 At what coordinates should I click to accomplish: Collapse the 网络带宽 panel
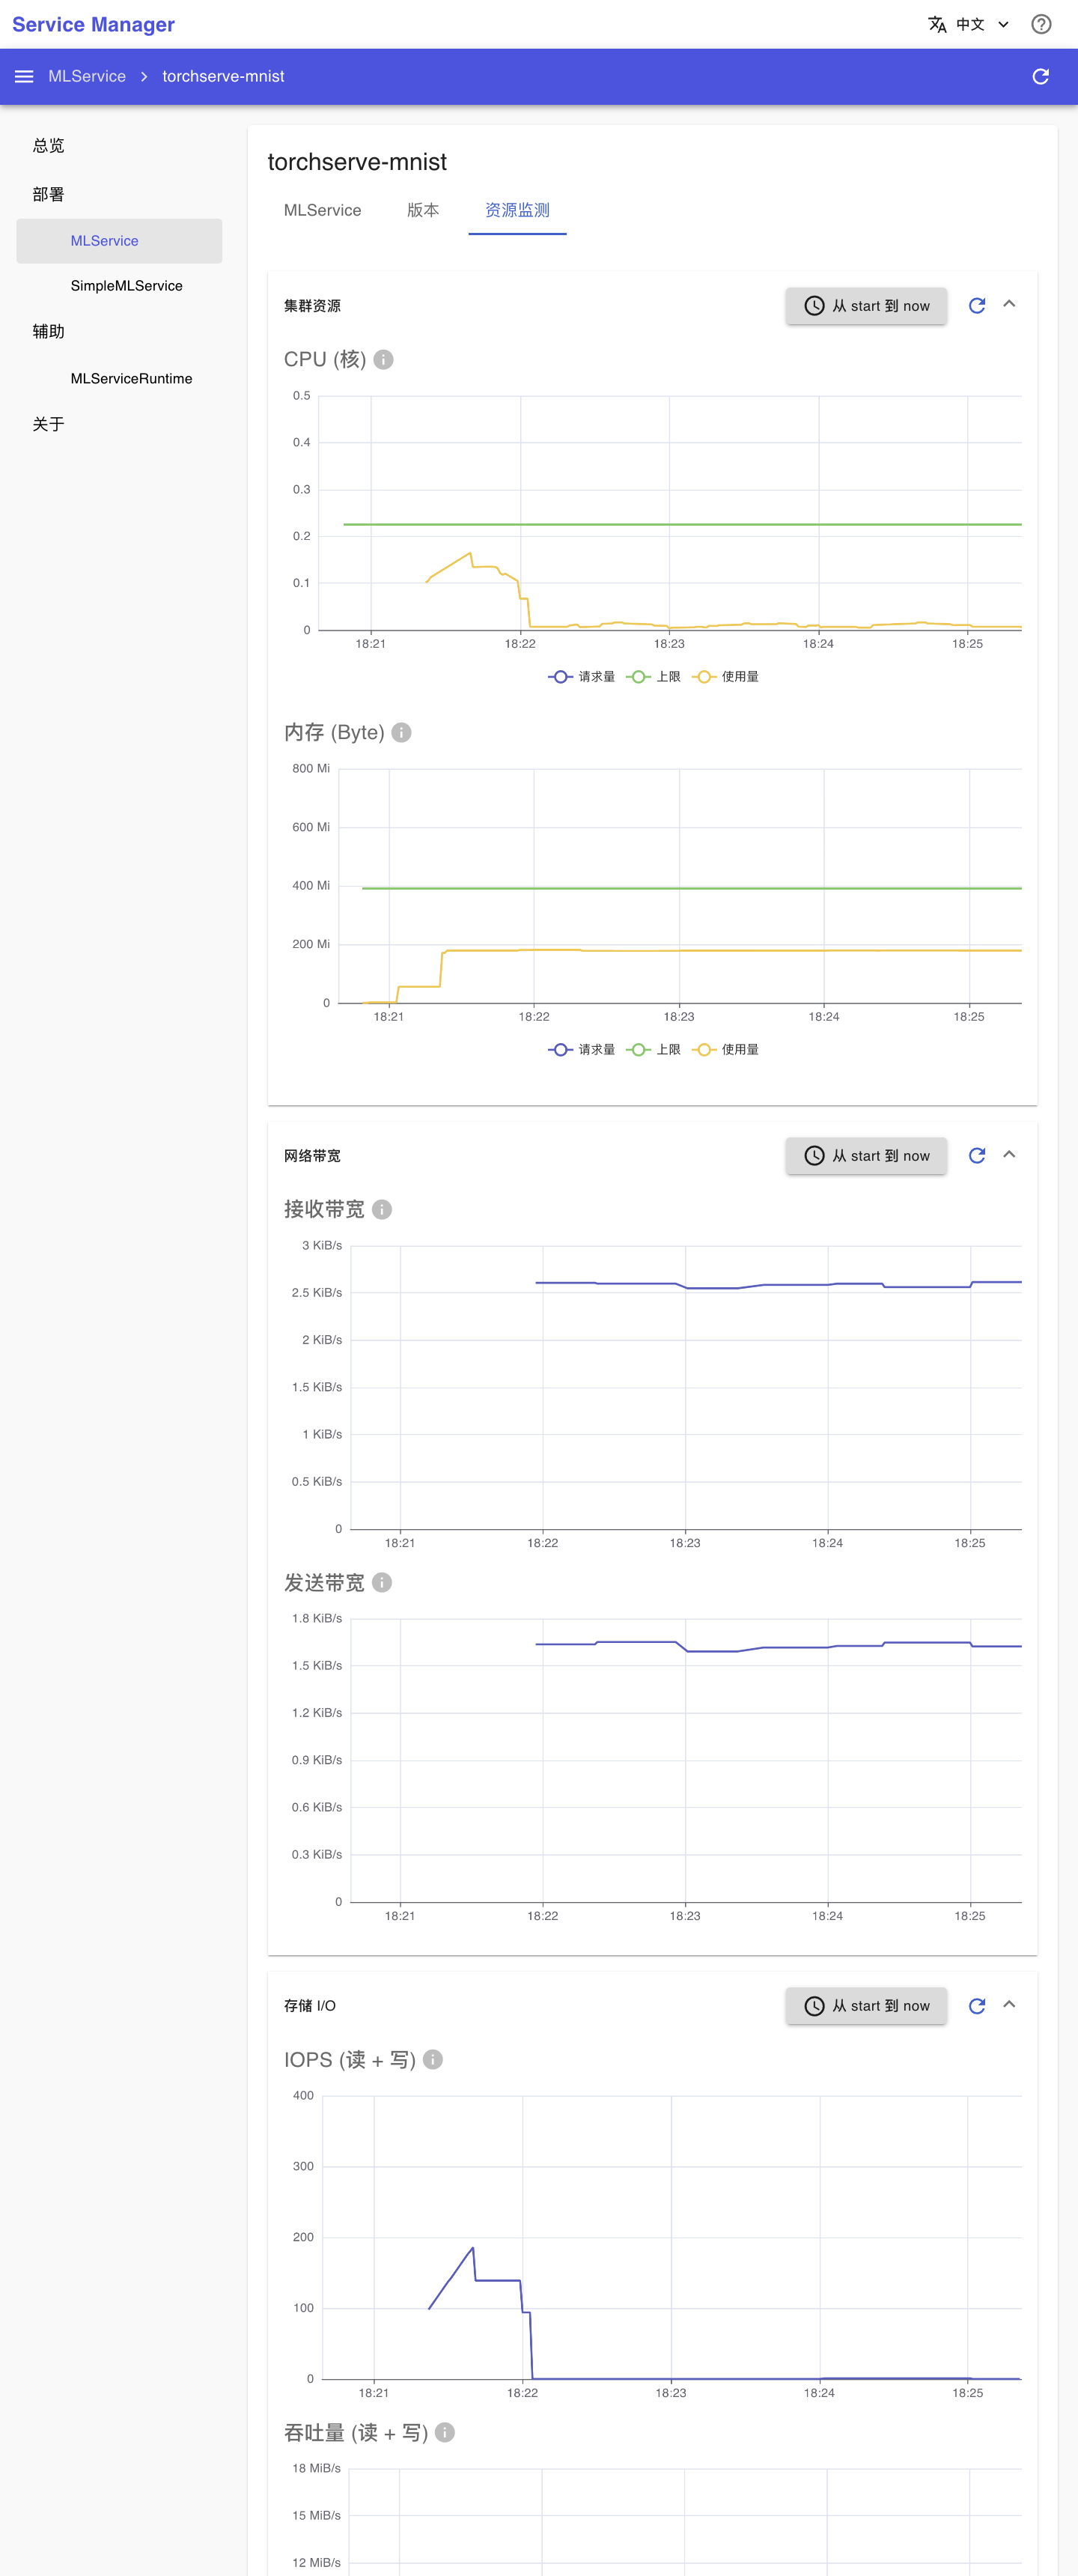click(x=1009, y=1155)
